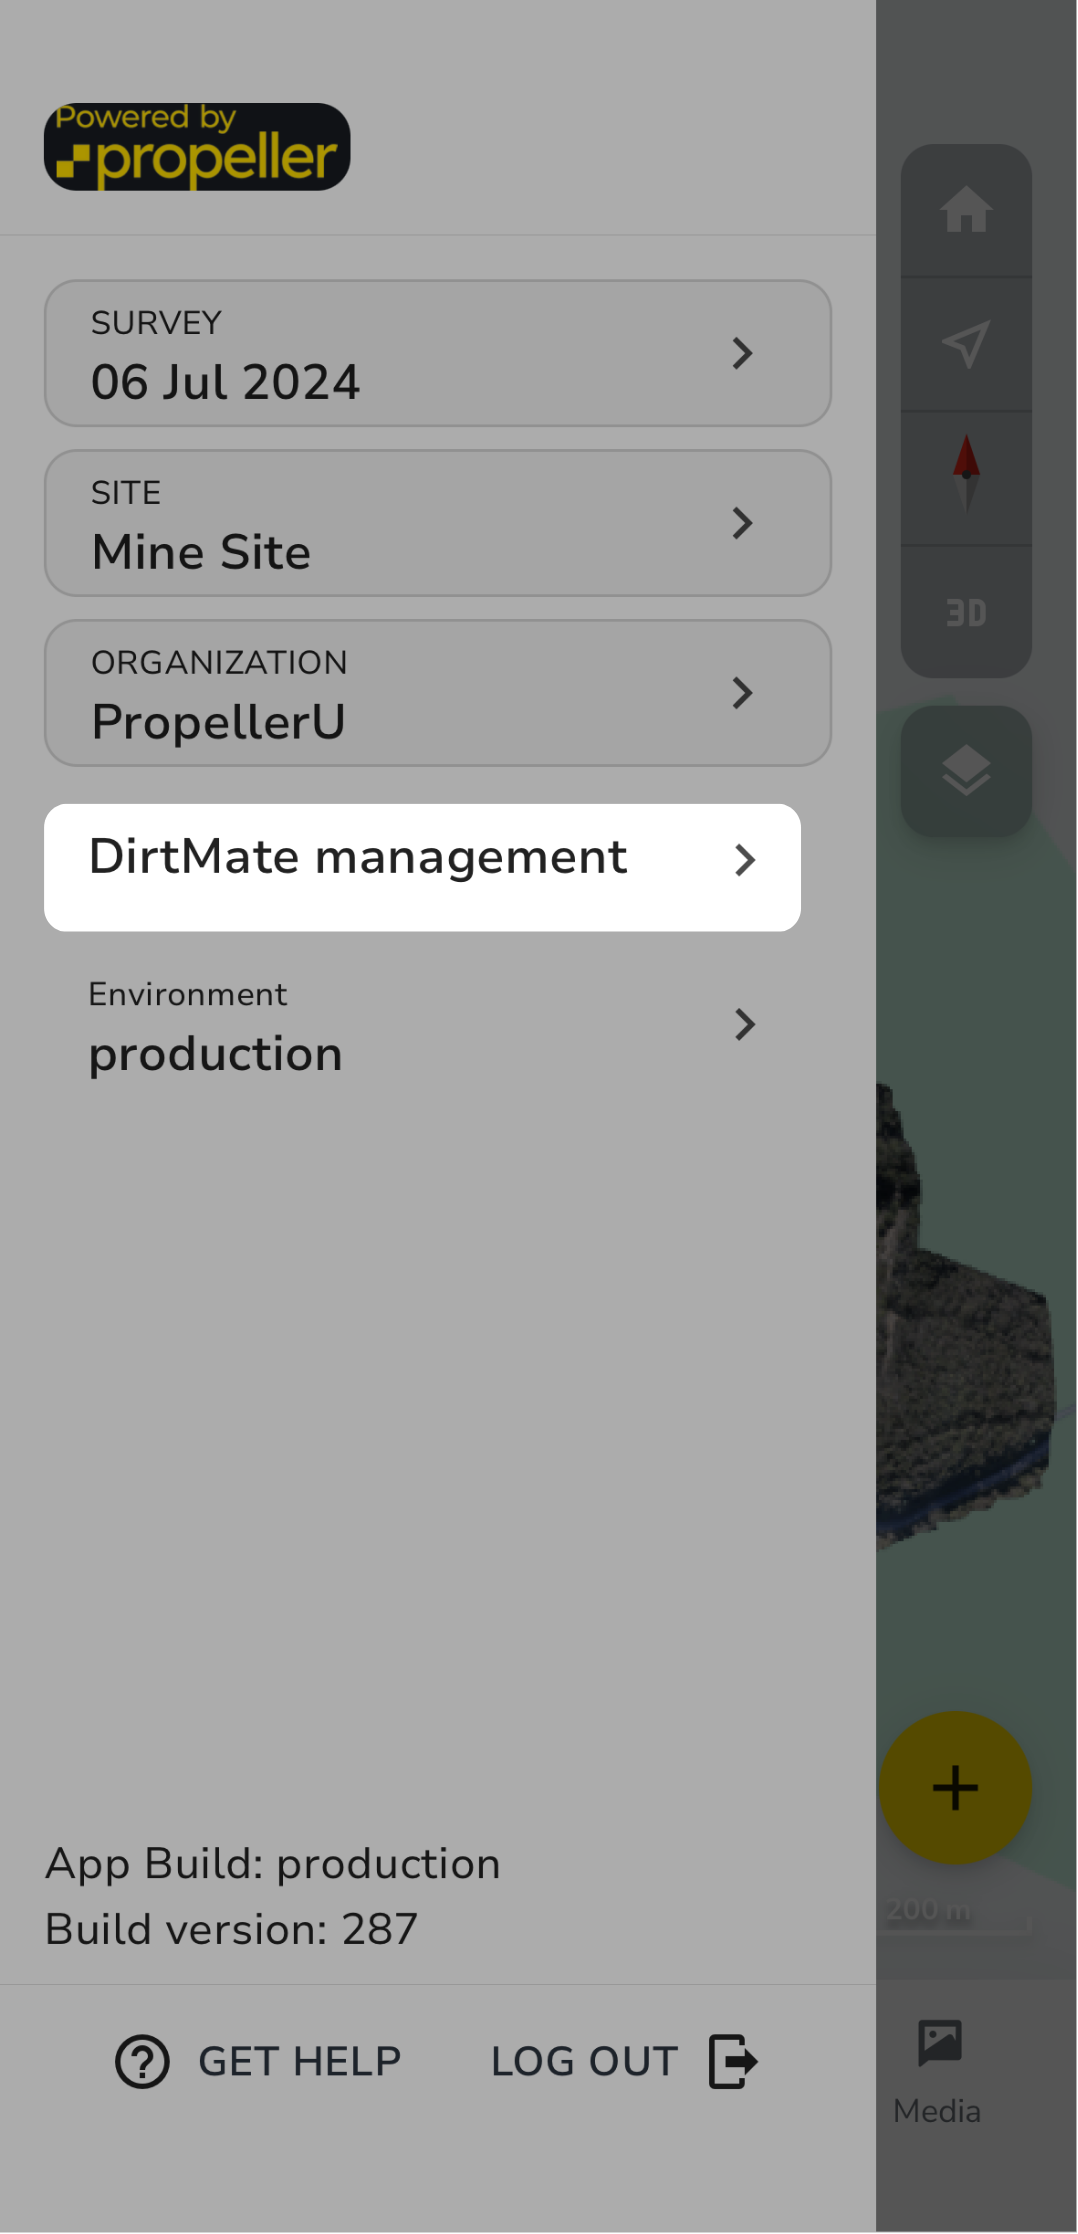The width and height of the screenshot is (1078, 2234).
Task: Tap the Build version: 287 text
Action: coord(231,1929)
